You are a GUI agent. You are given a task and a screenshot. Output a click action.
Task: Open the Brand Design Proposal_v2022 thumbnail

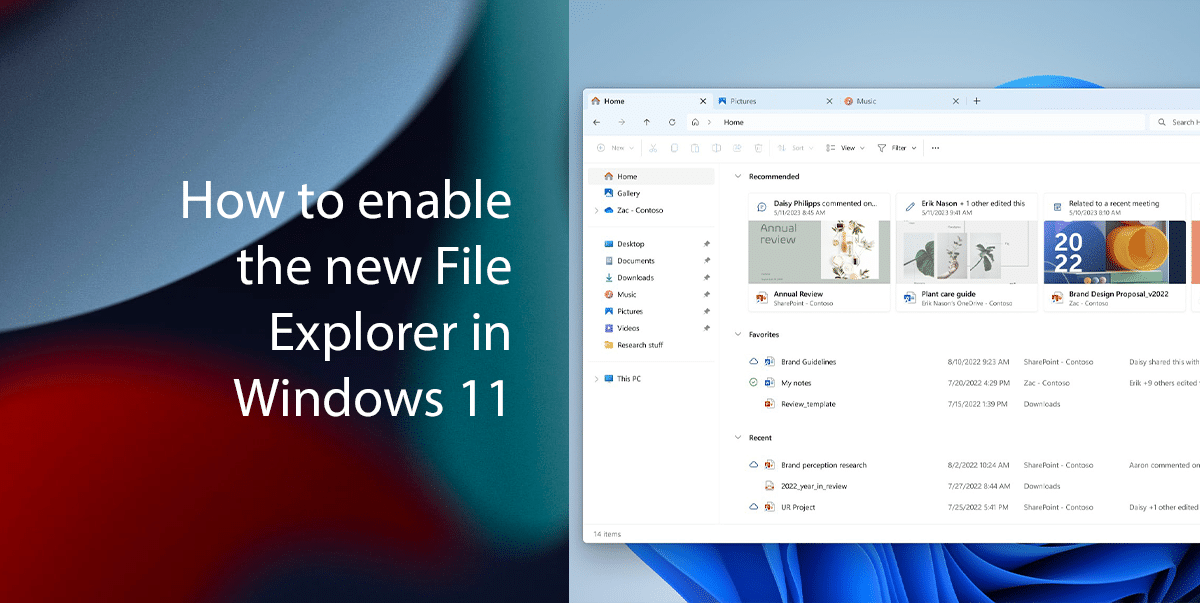point(1115,252)
